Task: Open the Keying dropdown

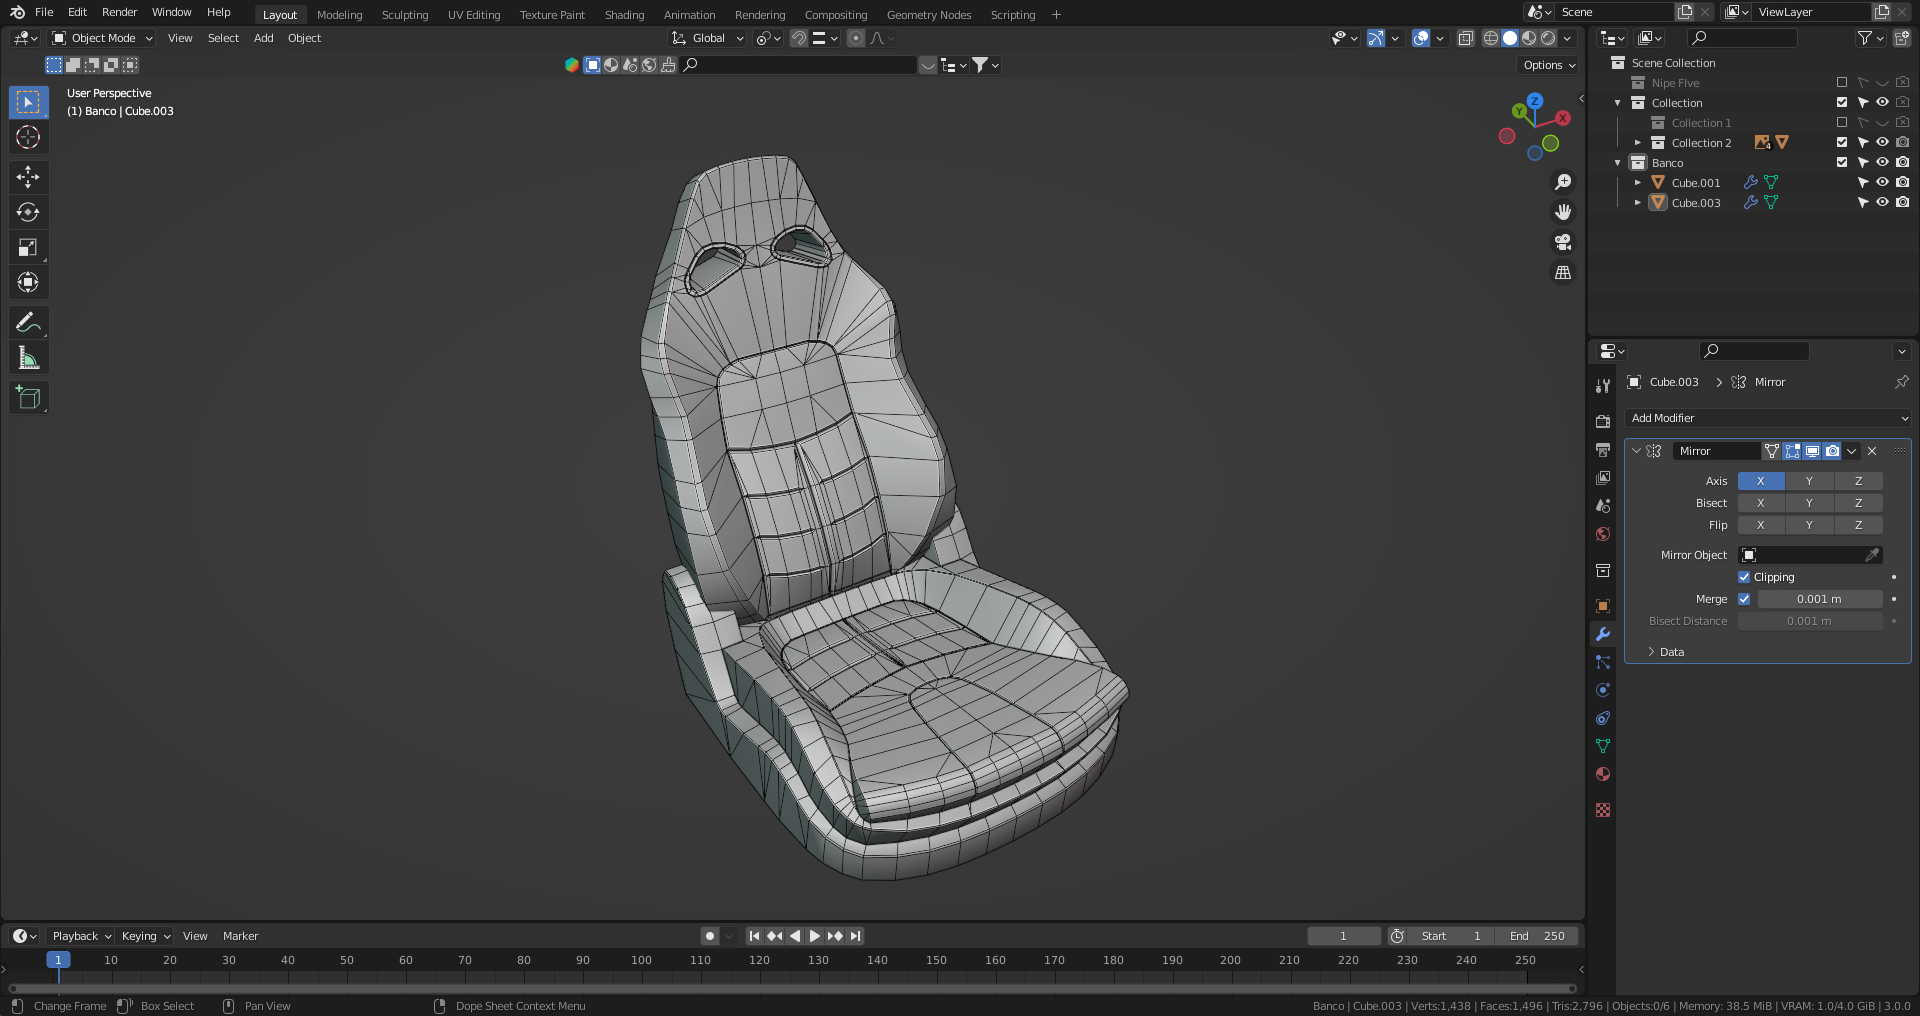Action: coord(145,936)
